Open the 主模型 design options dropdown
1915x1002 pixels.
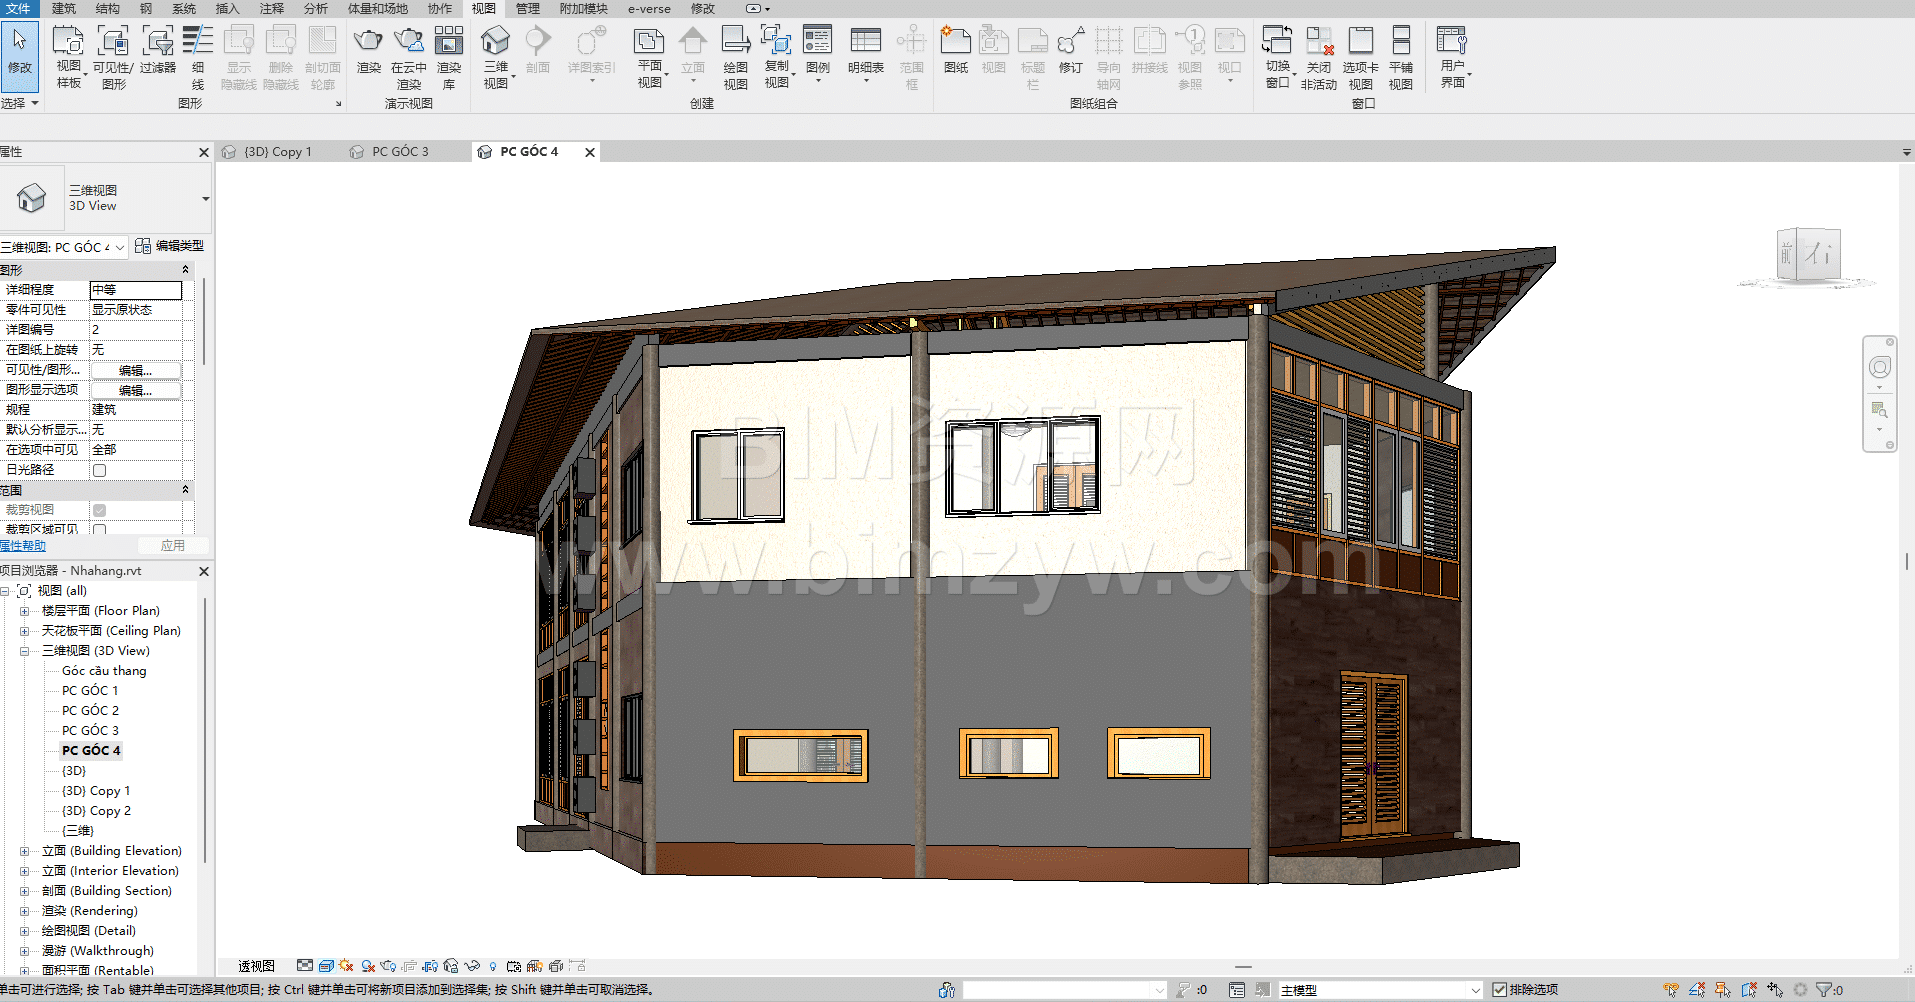click(x=1380, y=990)
